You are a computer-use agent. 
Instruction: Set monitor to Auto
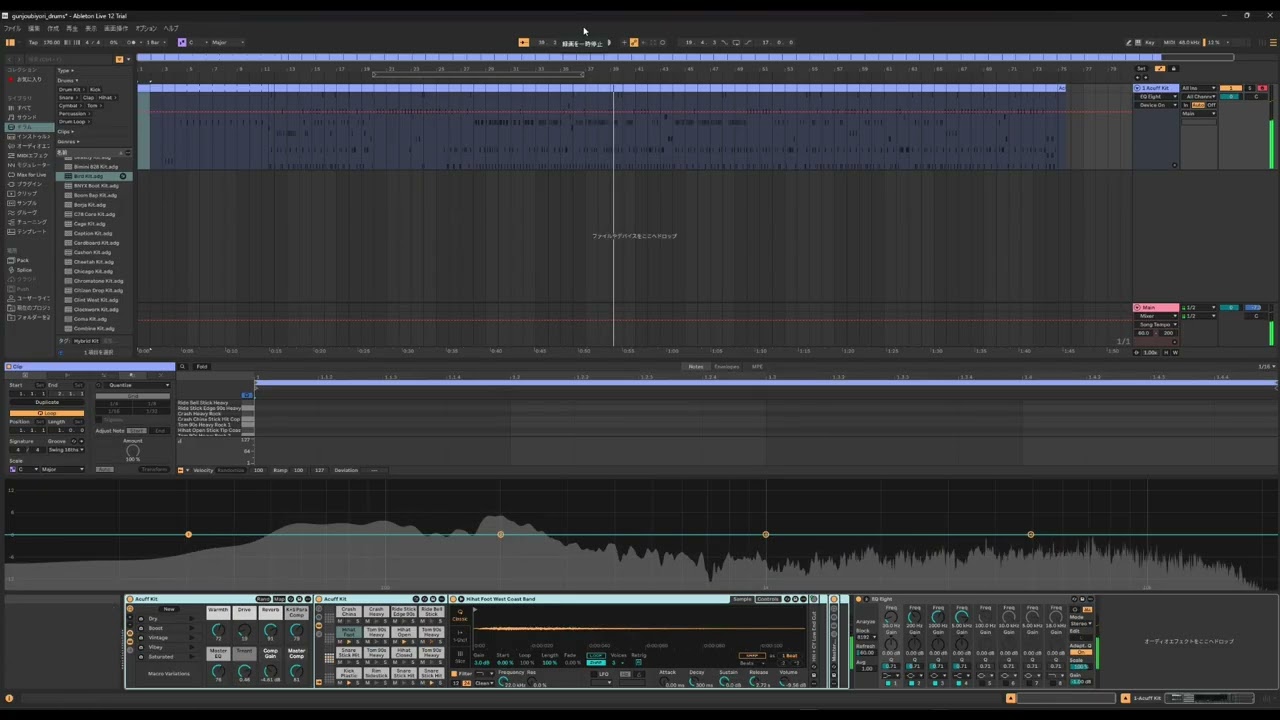click(x=1199, y=105)
